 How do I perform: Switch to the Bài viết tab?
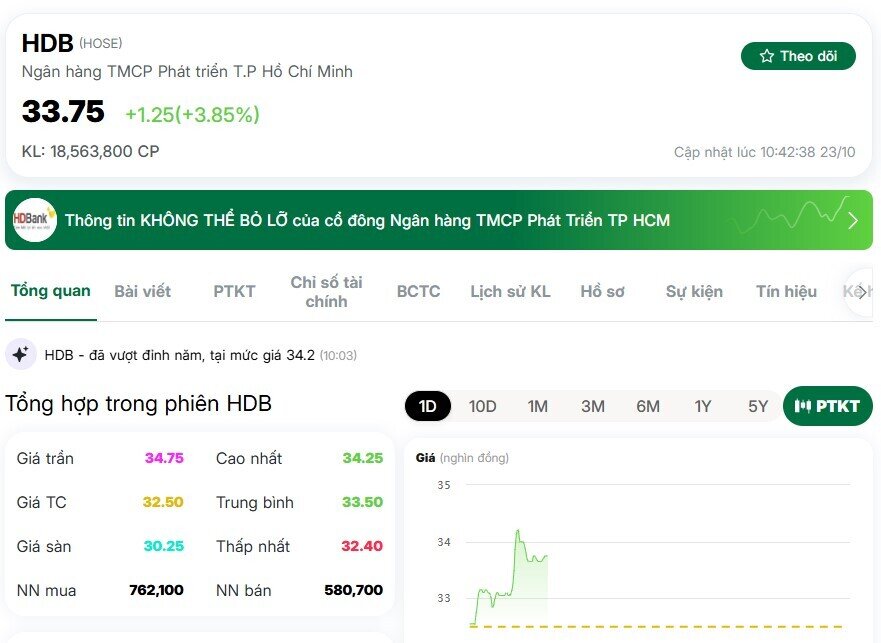coord(142,292)
